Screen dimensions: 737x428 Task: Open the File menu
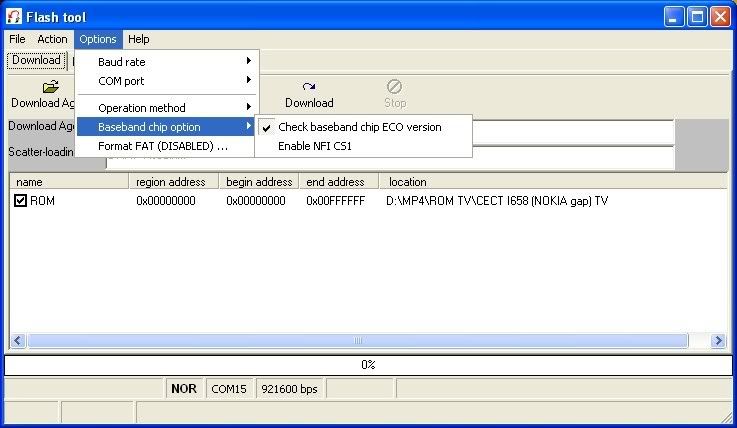coord(17,39)
